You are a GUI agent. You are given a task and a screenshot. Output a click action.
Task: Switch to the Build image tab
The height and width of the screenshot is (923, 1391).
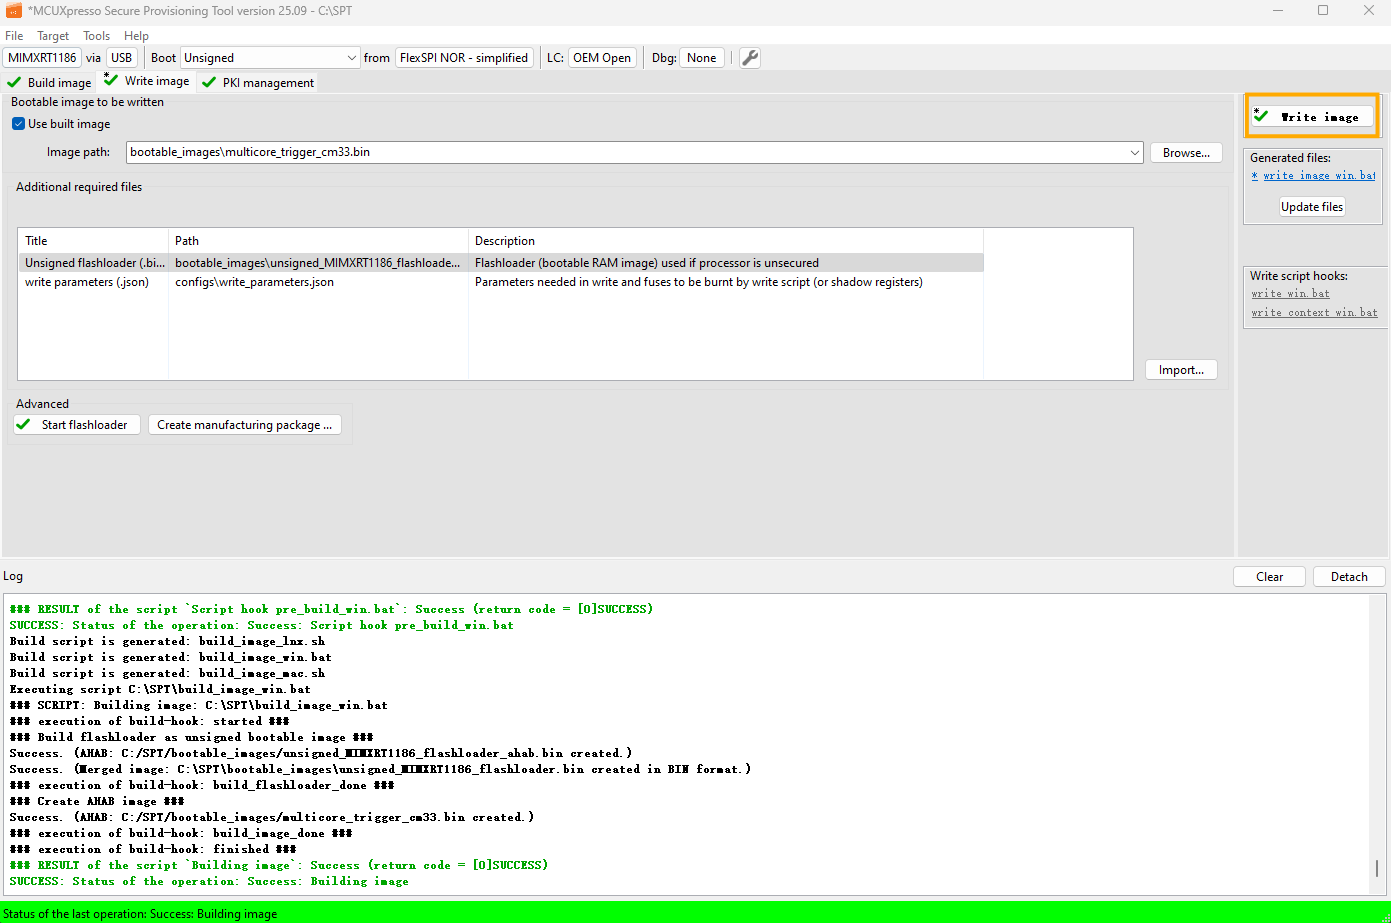pyautogui.click(x=50, y=83)
